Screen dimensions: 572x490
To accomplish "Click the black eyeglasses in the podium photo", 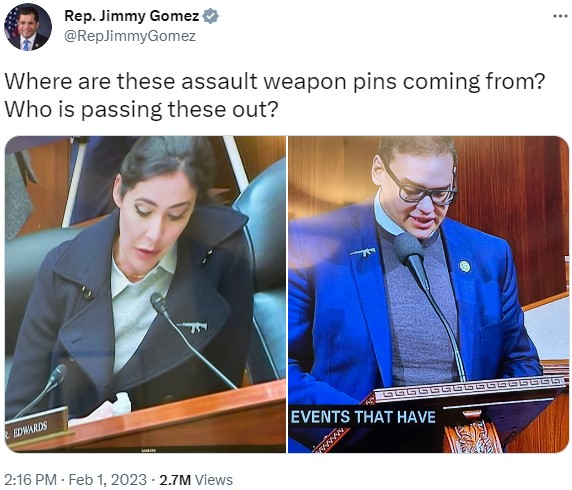I will (418, 186).
